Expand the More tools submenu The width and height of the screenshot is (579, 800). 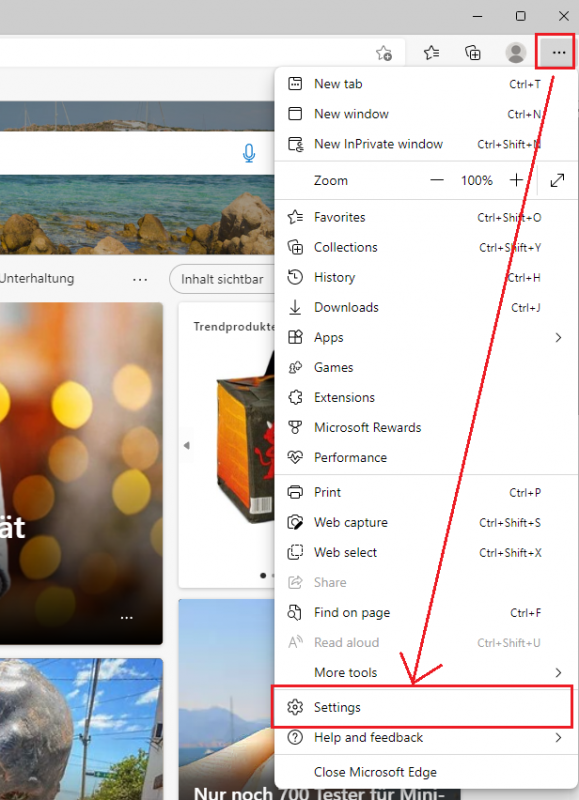tap(426, 672)
